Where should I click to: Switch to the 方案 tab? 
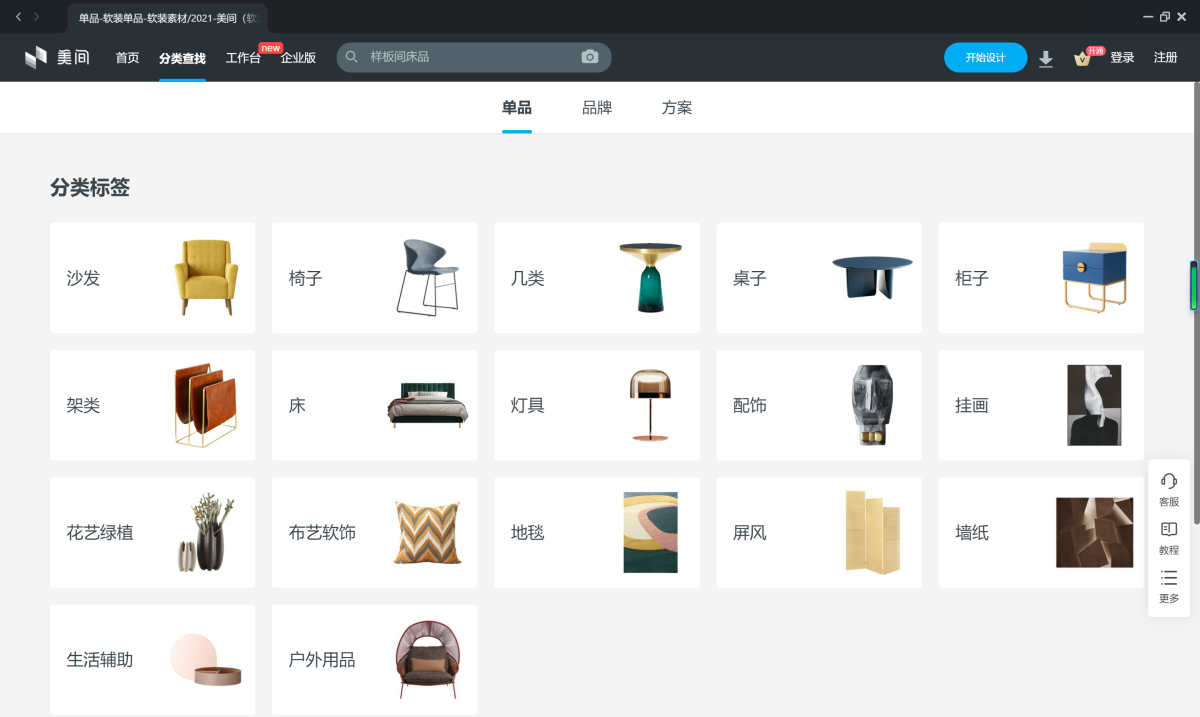pos(677,108)
